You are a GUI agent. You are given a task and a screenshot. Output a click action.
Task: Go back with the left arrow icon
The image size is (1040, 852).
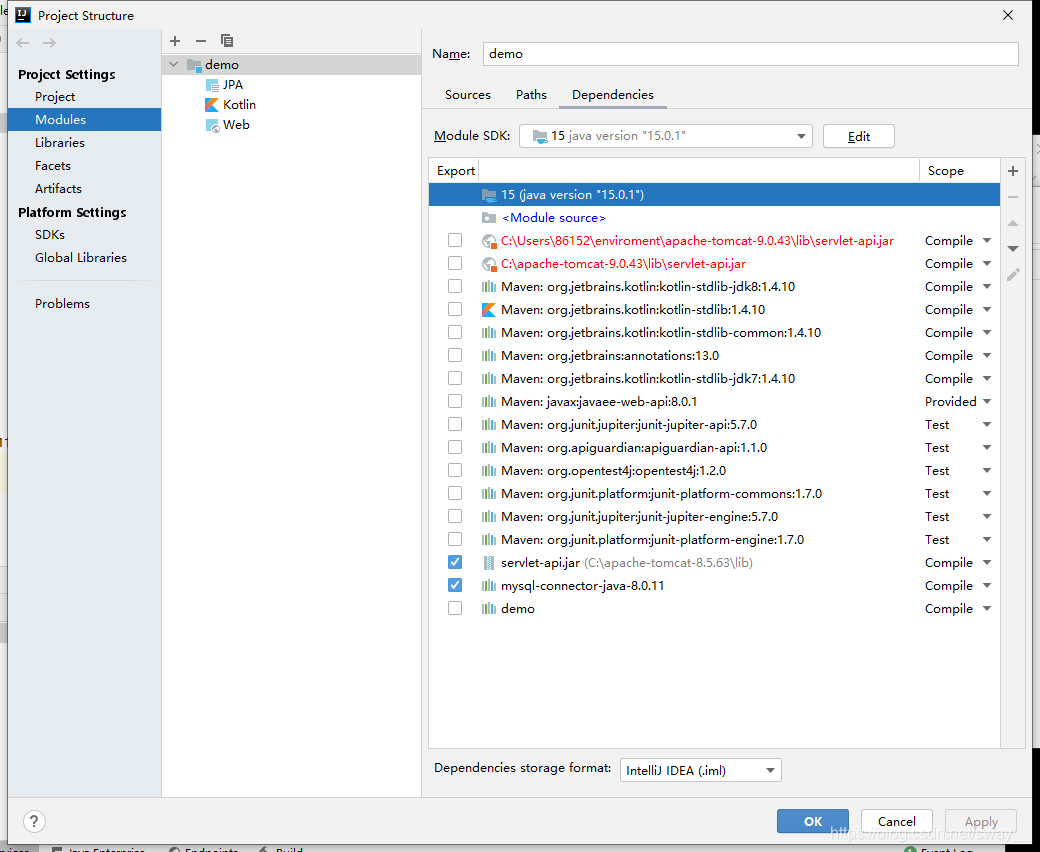pyautogui.click(x=23, y=43)
